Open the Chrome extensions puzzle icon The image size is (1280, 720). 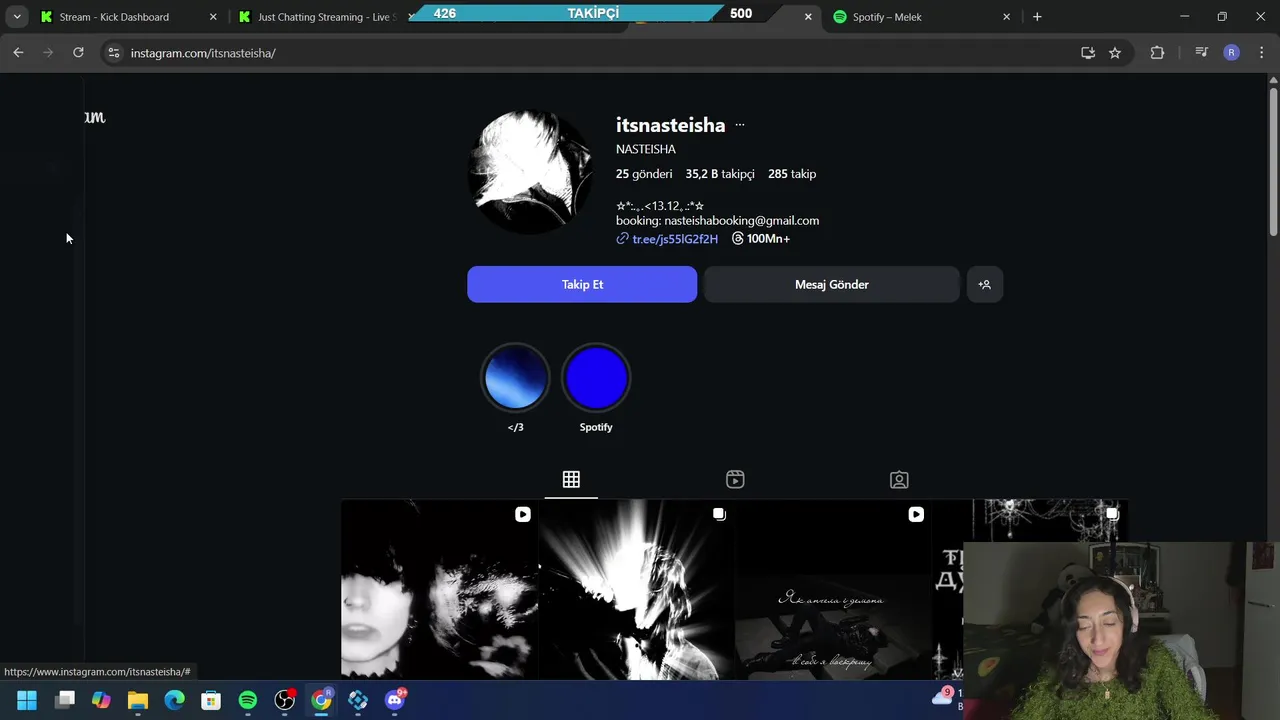click(1157, 53)
